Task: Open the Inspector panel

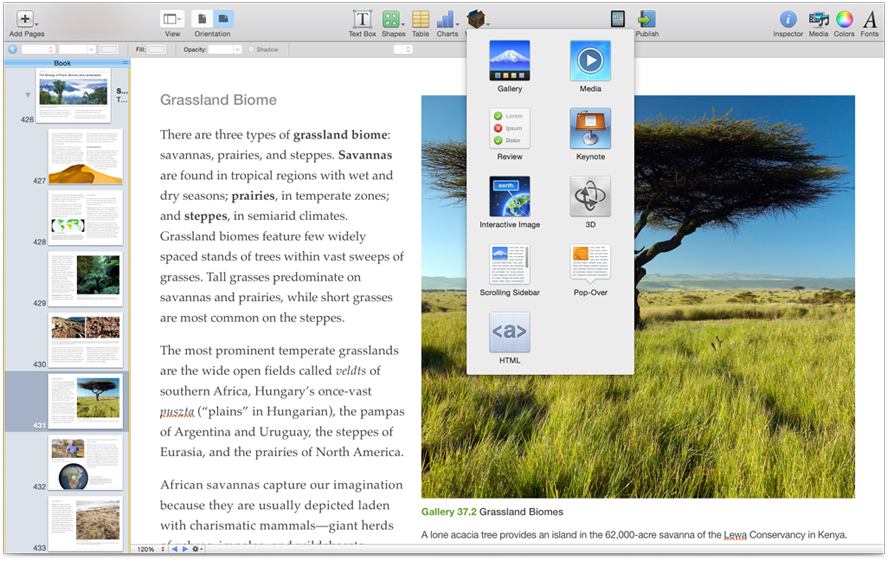Action: click(x=788, y=19)
